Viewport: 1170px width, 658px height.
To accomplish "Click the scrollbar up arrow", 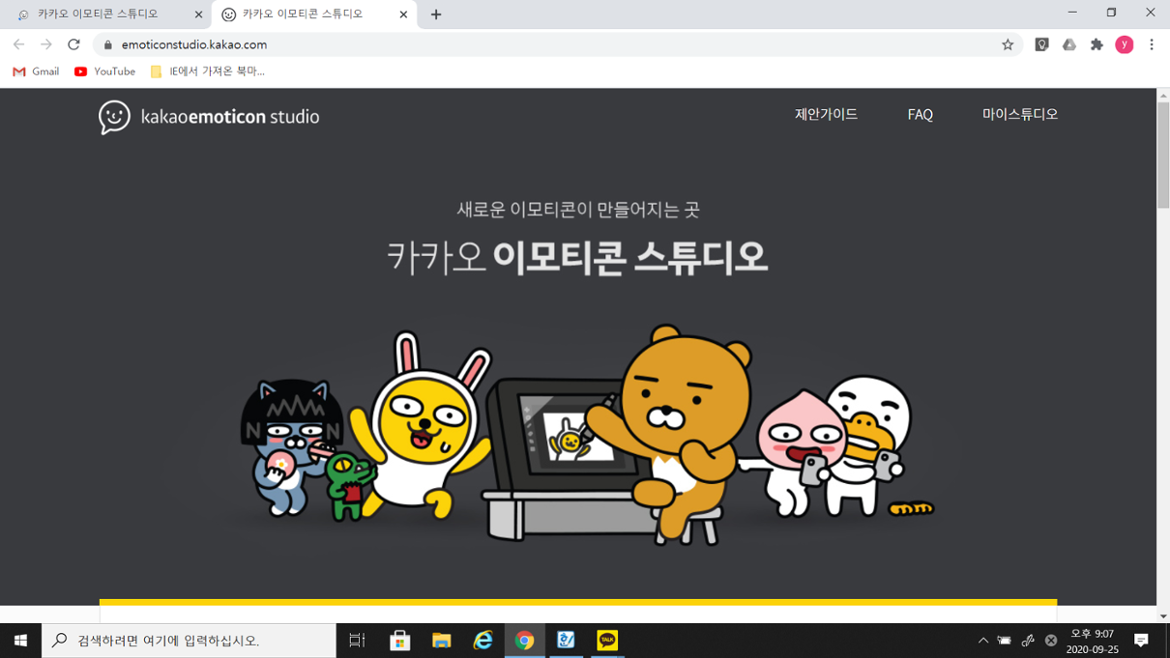I will click(1163, 95).
